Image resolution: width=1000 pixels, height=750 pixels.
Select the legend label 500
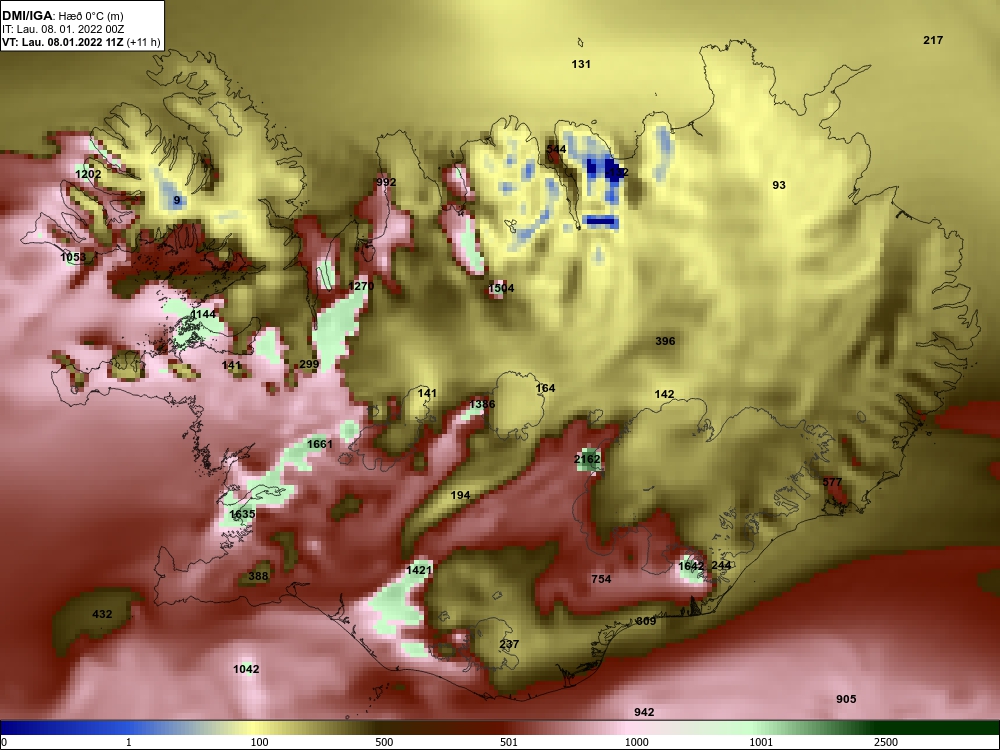[x=384, y=742]
